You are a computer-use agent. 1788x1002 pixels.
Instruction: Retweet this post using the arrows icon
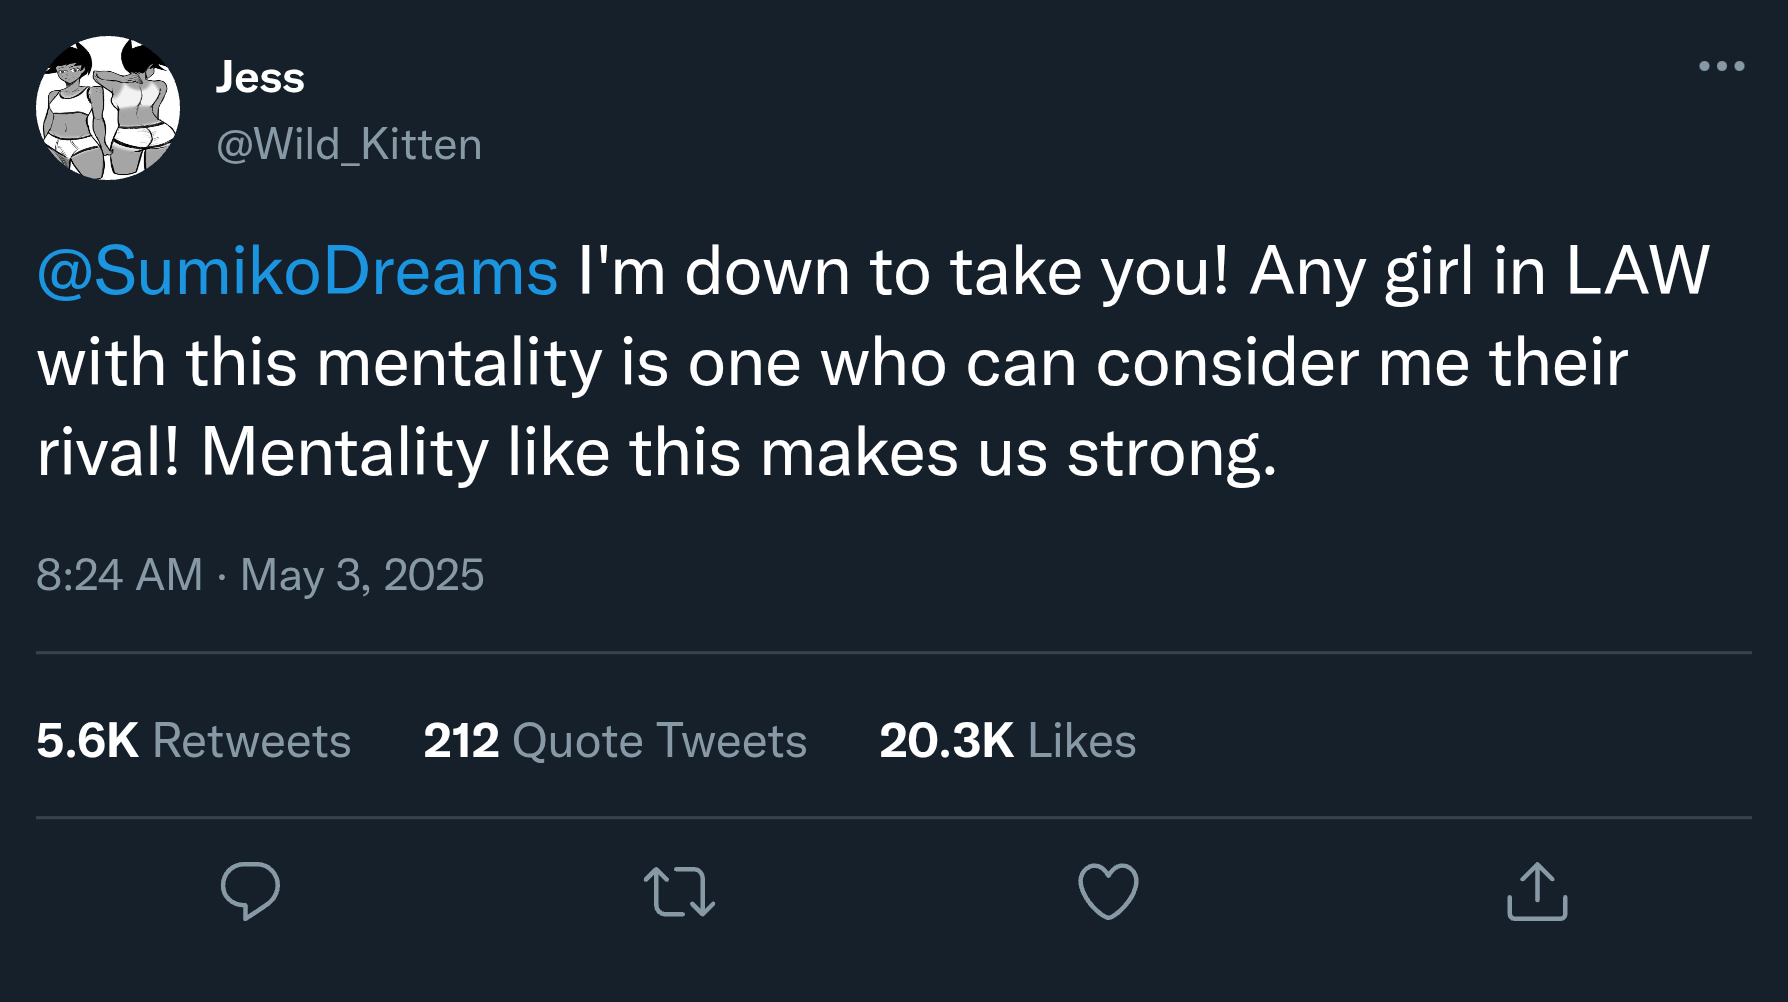pos(679,891)
